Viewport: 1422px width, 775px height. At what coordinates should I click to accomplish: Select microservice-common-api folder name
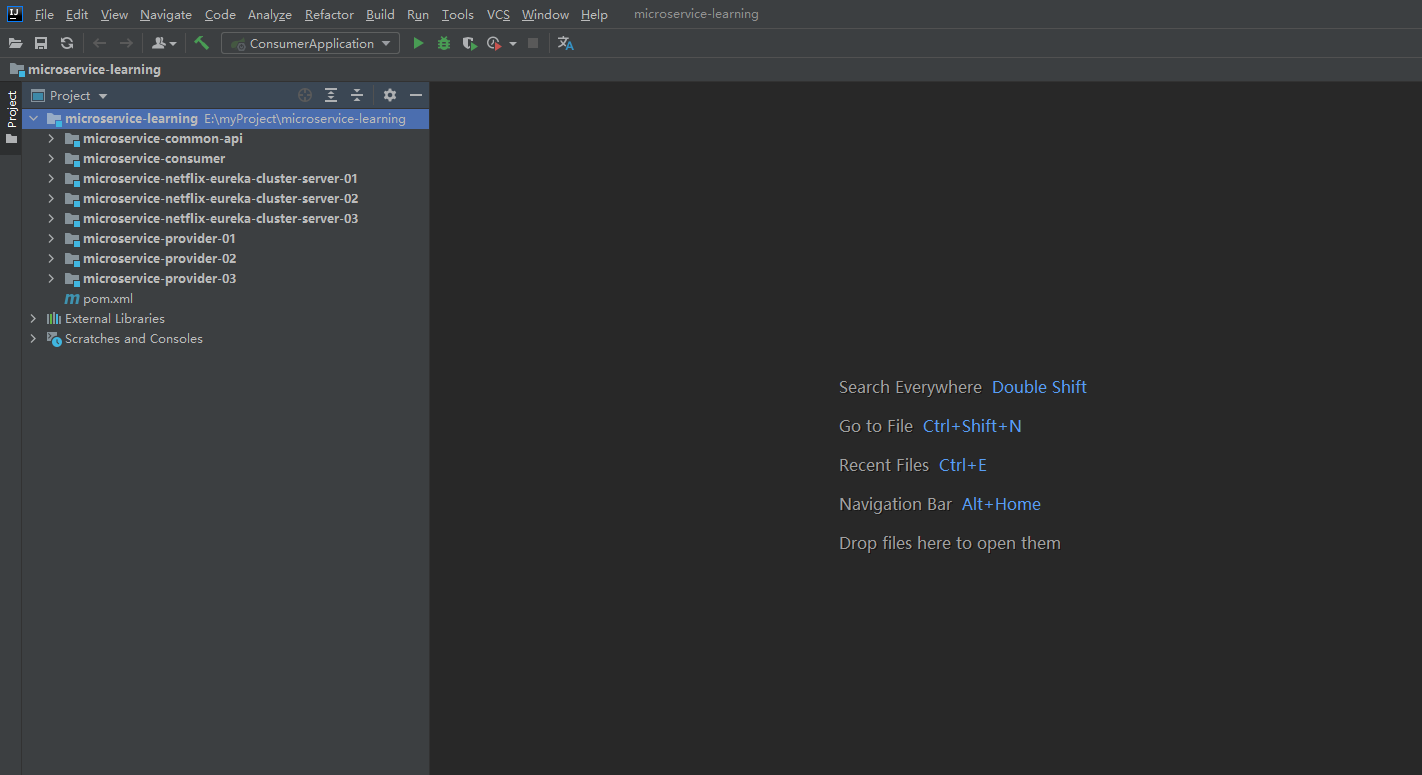click(163, 138)
